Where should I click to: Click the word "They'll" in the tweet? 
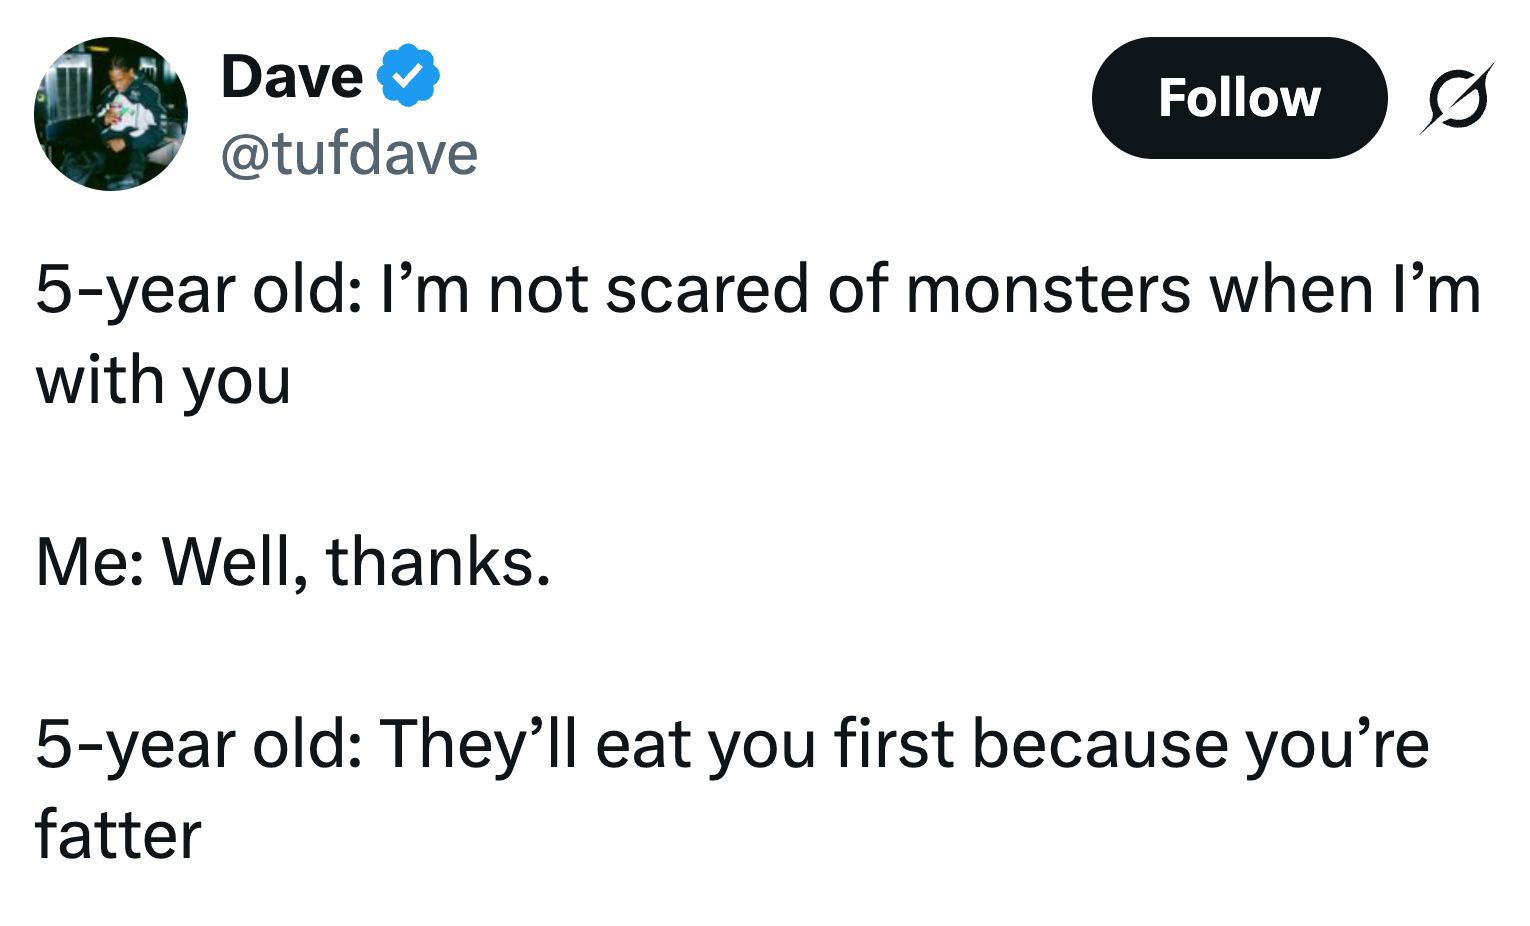click(478, 744)
